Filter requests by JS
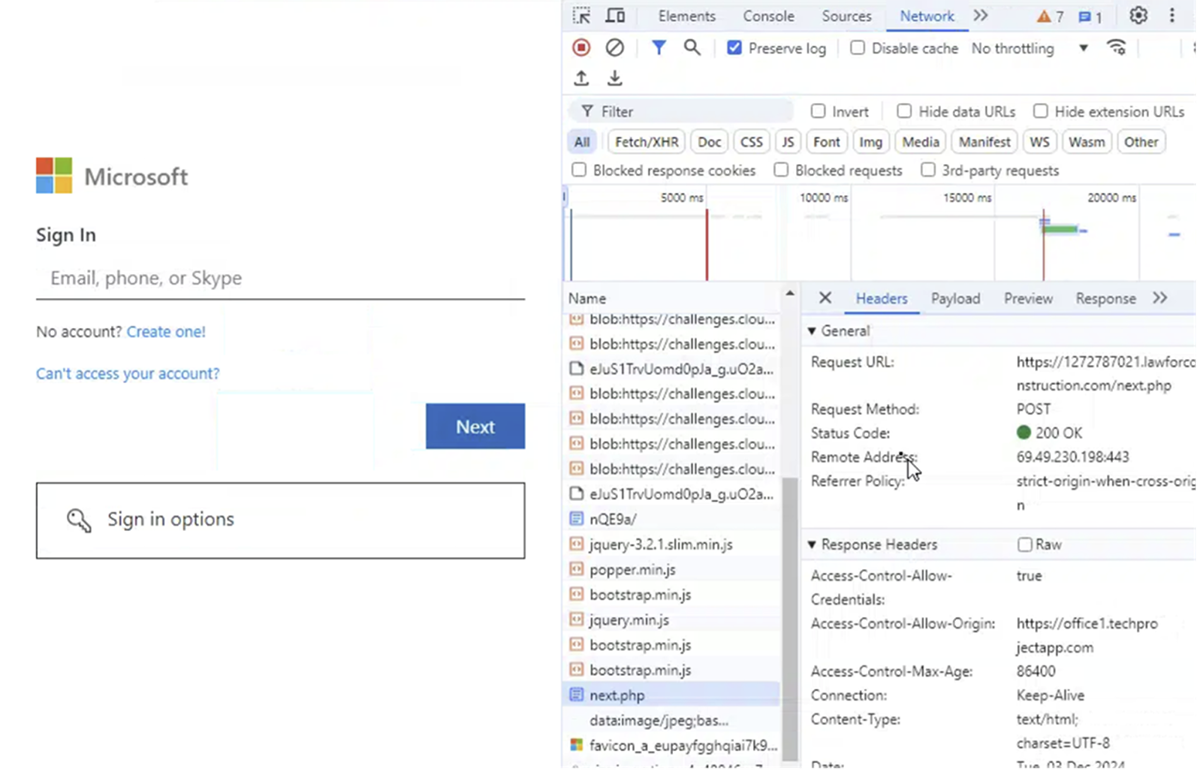Image resolution: width=1200 pixels, height=772 pixels. point(788,142)
